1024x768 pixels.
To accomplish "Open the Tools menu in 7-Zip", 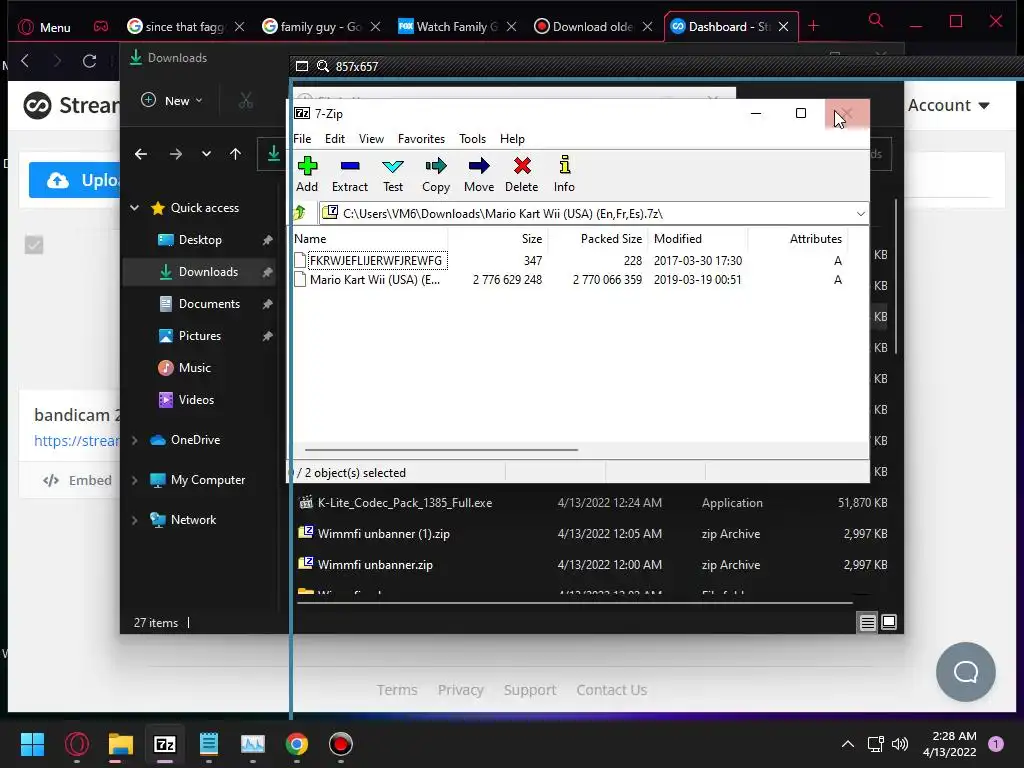I will [x=472, y=138].
